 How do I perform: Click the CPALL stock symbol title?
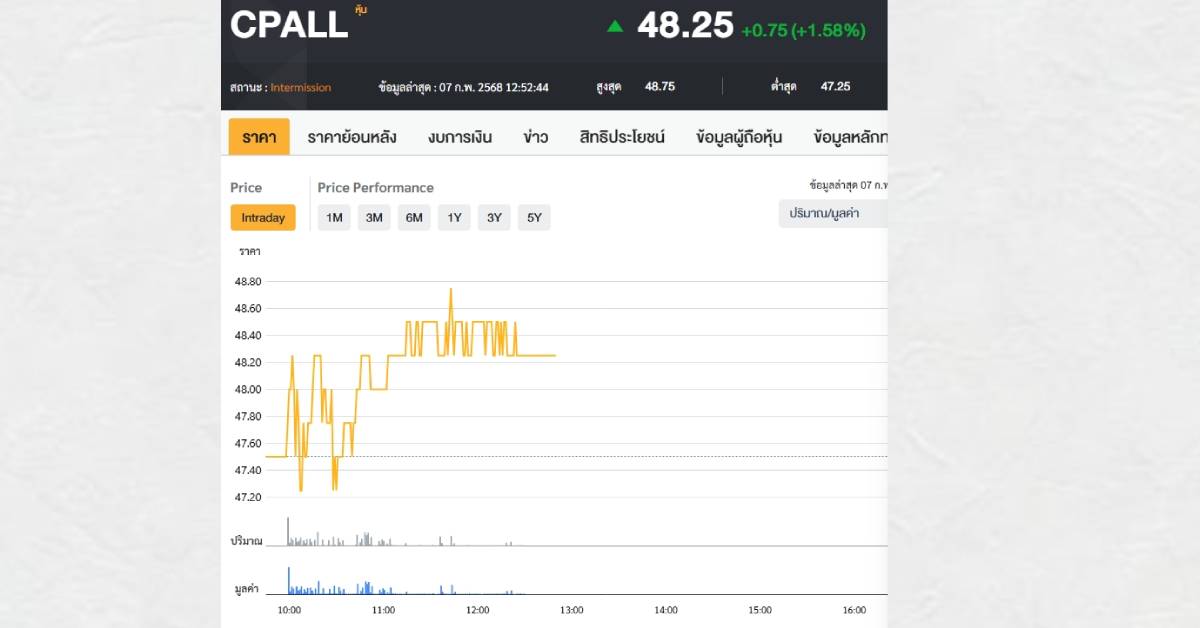[289, 26]
